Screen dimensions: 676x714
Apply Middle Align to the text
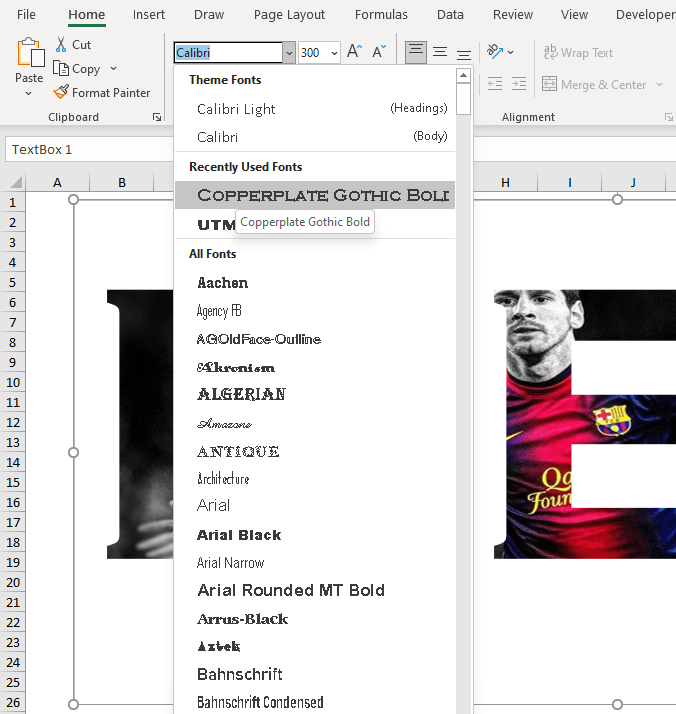click(440, 52)
